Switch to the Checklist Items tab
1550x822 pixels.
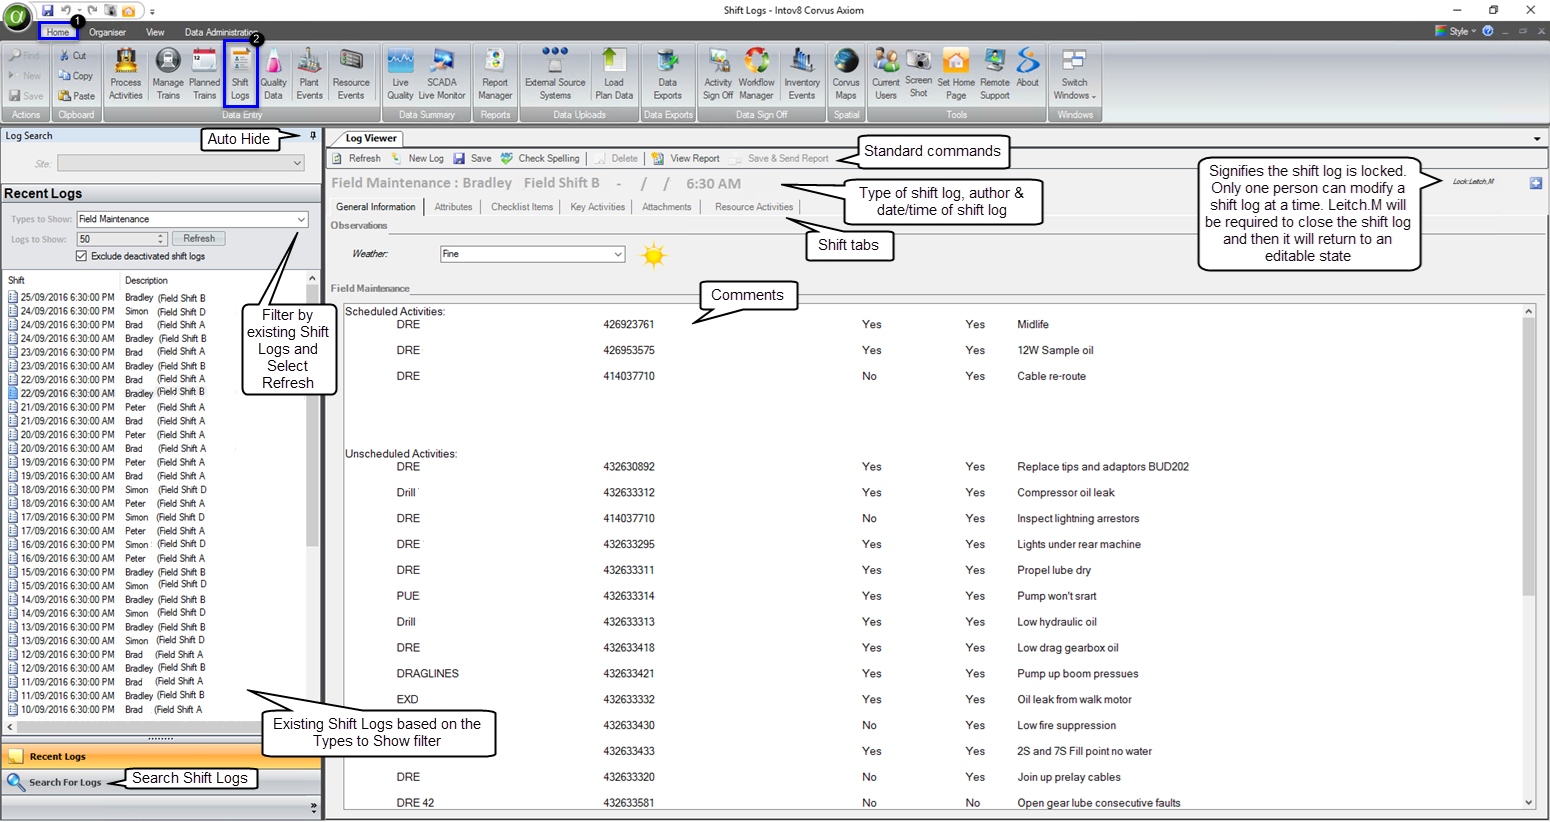point(522,207)
